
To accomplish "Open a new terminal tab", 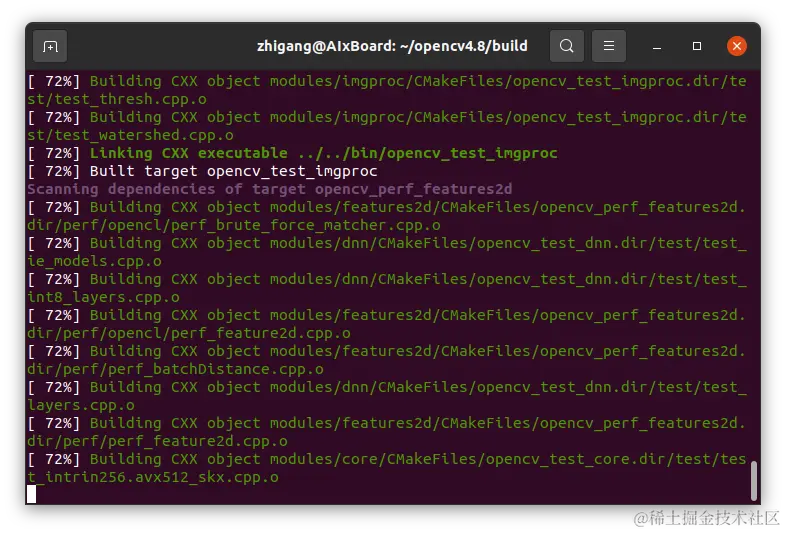I will pyautogui.click(x=50, y=46).
